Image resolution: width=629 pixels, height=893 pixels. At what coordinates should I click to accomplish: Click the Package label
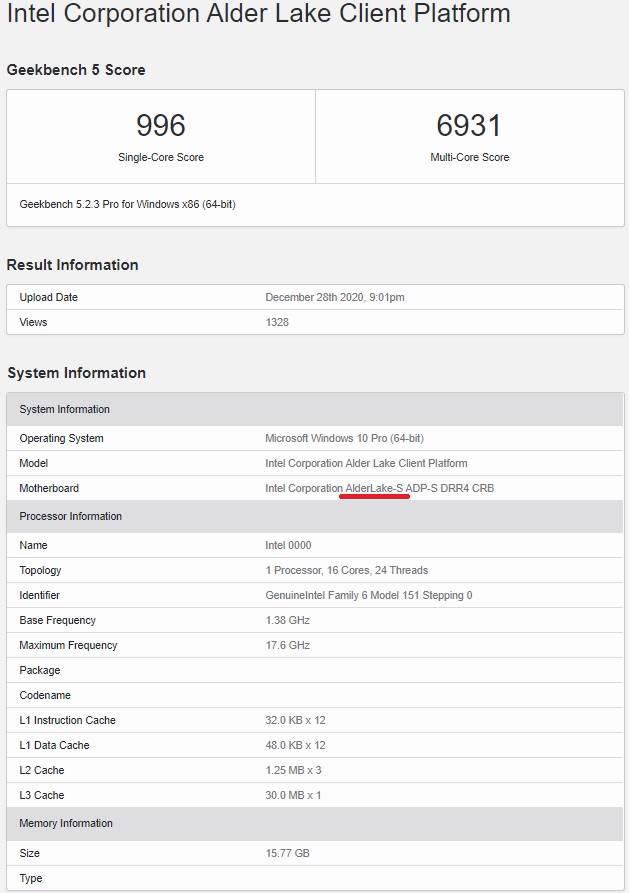40,671
